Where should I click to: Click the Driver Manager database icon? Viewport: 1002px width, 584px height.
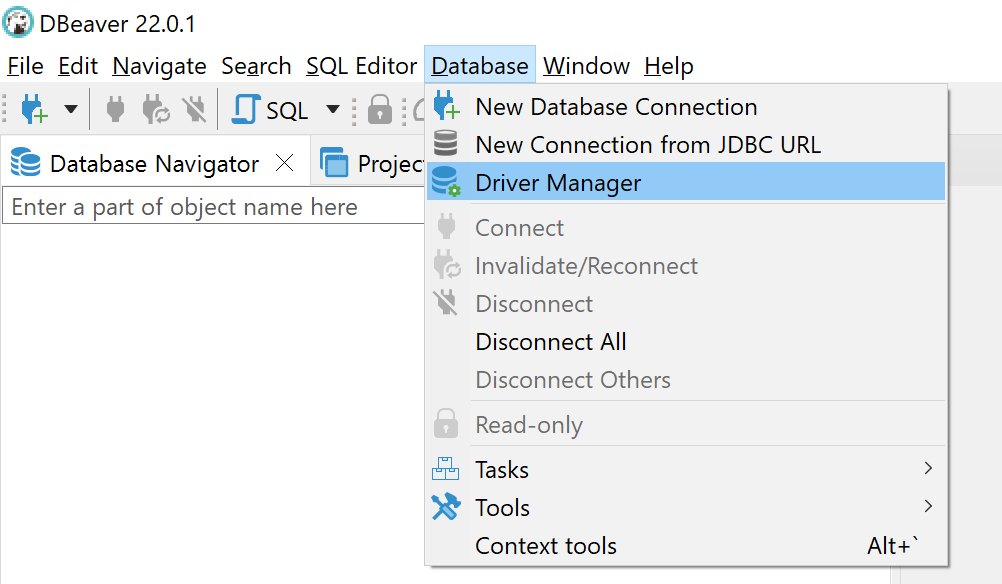point(445,181)
